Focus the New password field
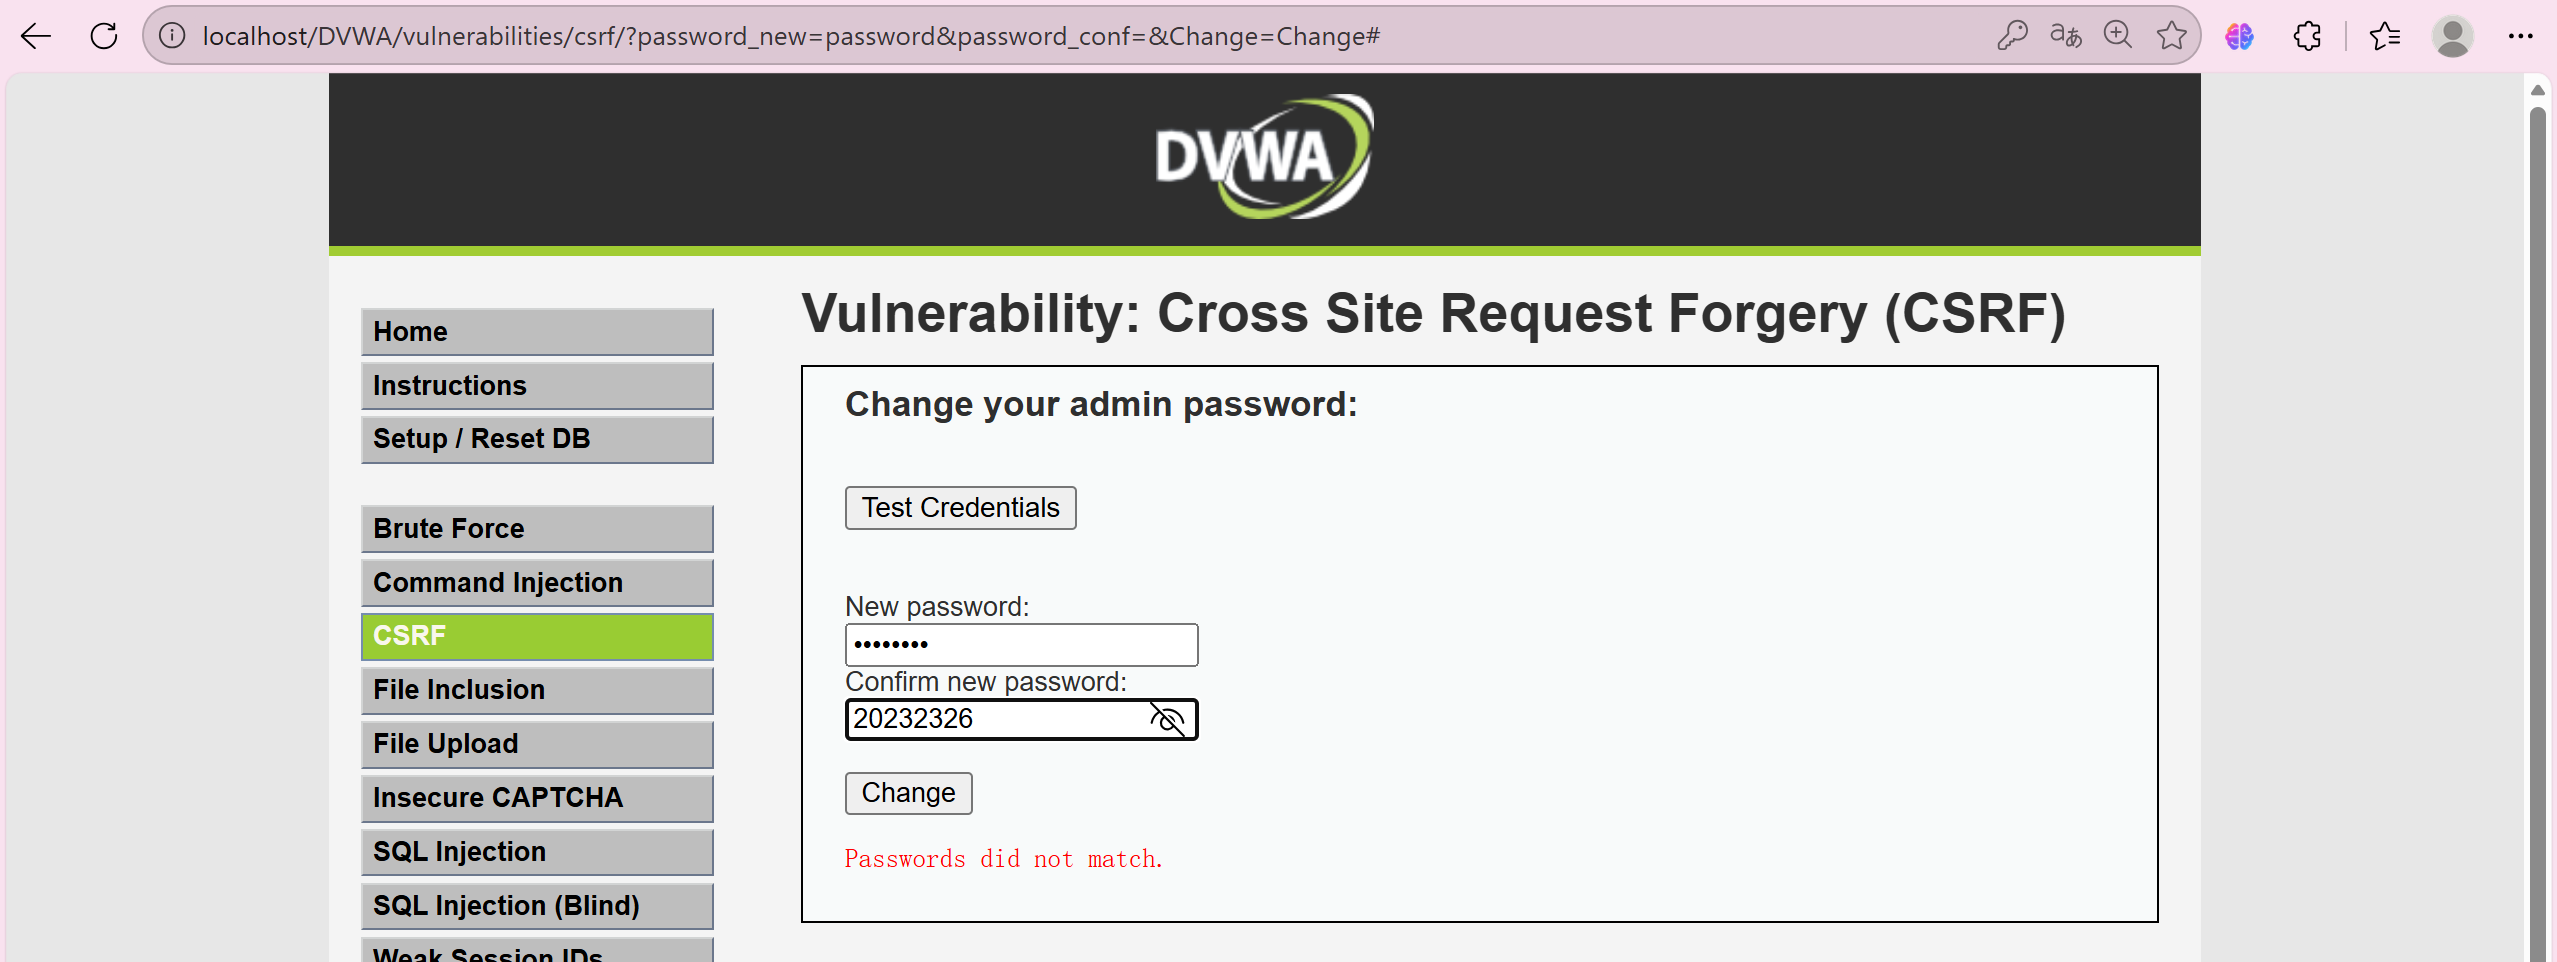Screen dimensions: 2557x962 click(x=1021, y=645)
